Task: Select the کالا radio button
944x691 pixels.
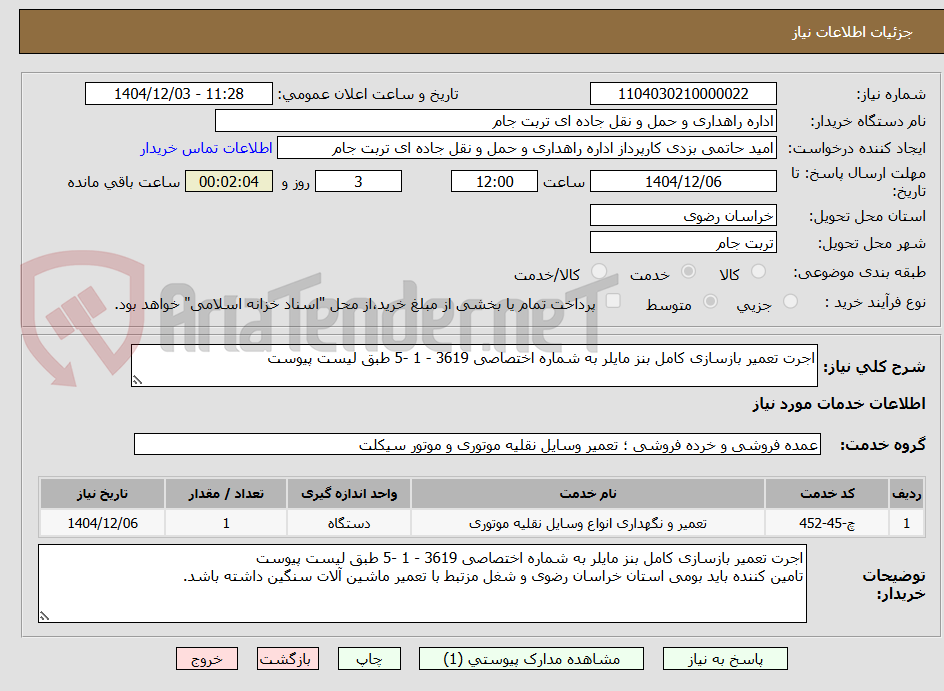Action: 758,272
